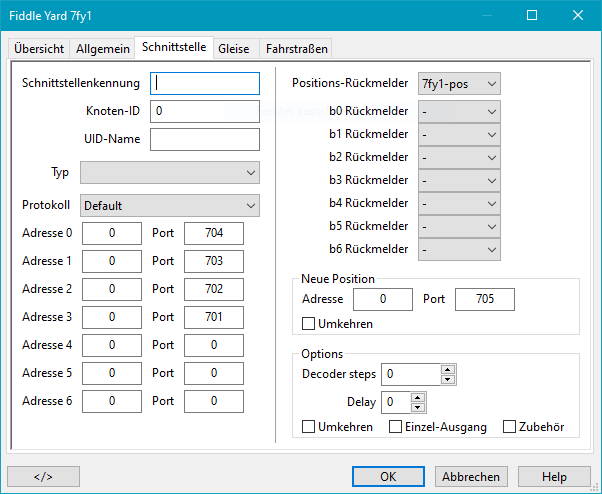Screen dimensions: 602x494
Task: Confirm dialog with OK button
Action: 388,477
